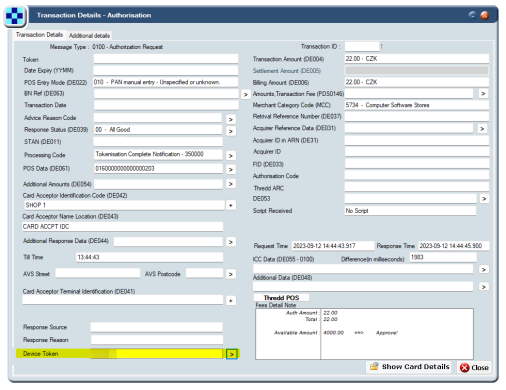Click the Transaction Amount (DE004) field
The height and width of the screenshot is (390, 506).
tap(417, 59)
